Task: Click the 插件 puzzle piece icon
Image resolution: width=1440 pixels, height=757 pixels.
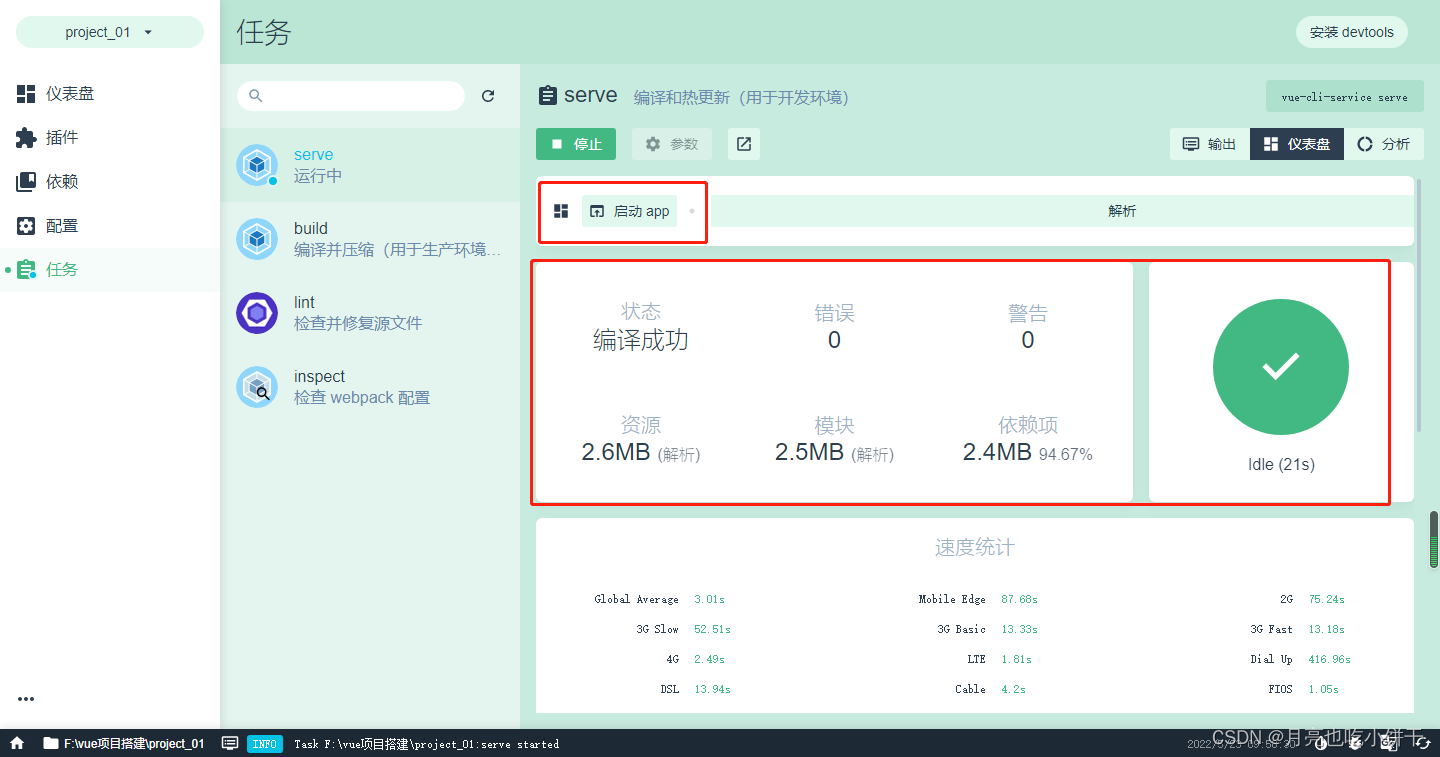Action: click(26, 137)
